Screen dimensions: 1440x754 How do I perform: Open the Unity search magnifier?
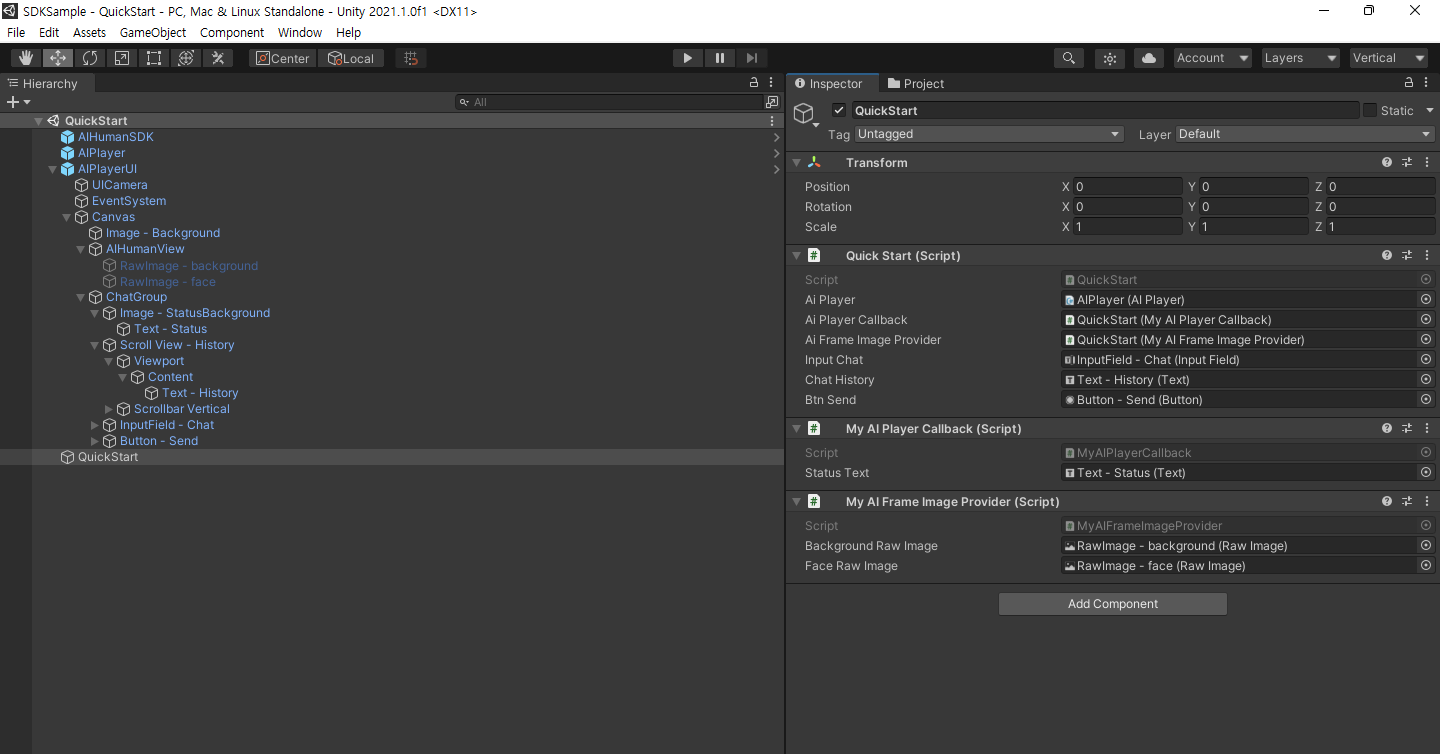pos(1069,58)
